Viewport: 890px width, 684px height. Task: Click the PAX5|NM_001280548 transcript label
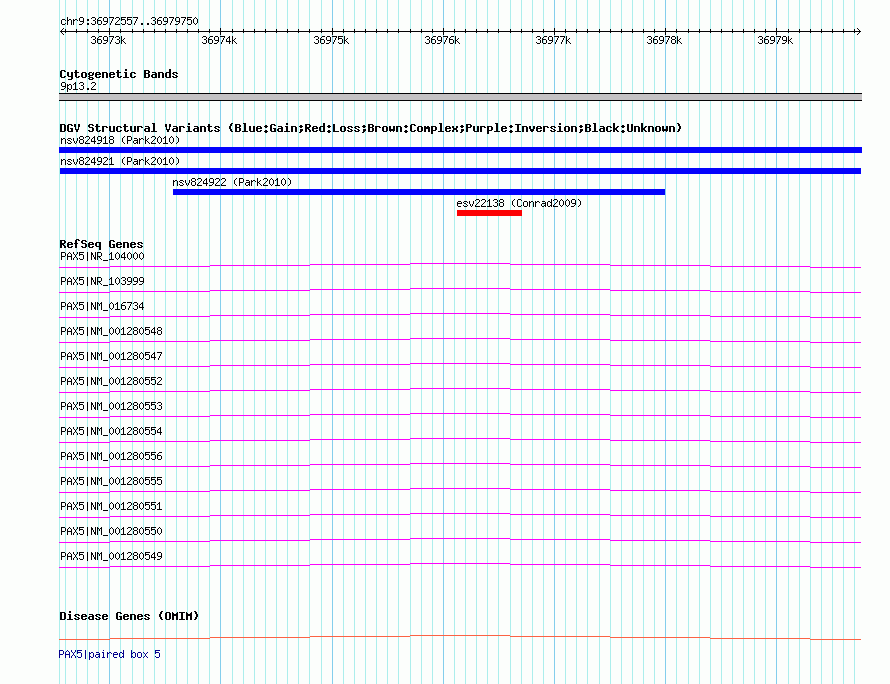(111, 331)
